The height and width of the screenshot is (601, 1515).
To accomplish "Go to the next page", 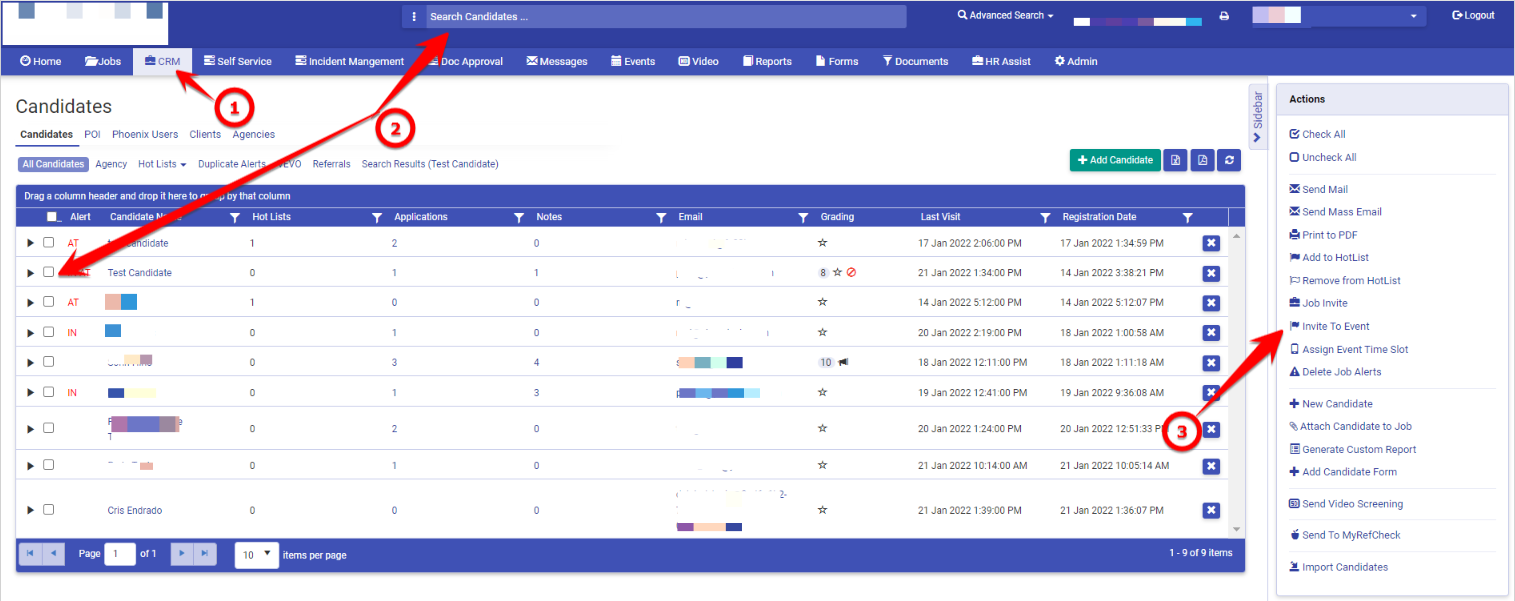I will point(182,553).
